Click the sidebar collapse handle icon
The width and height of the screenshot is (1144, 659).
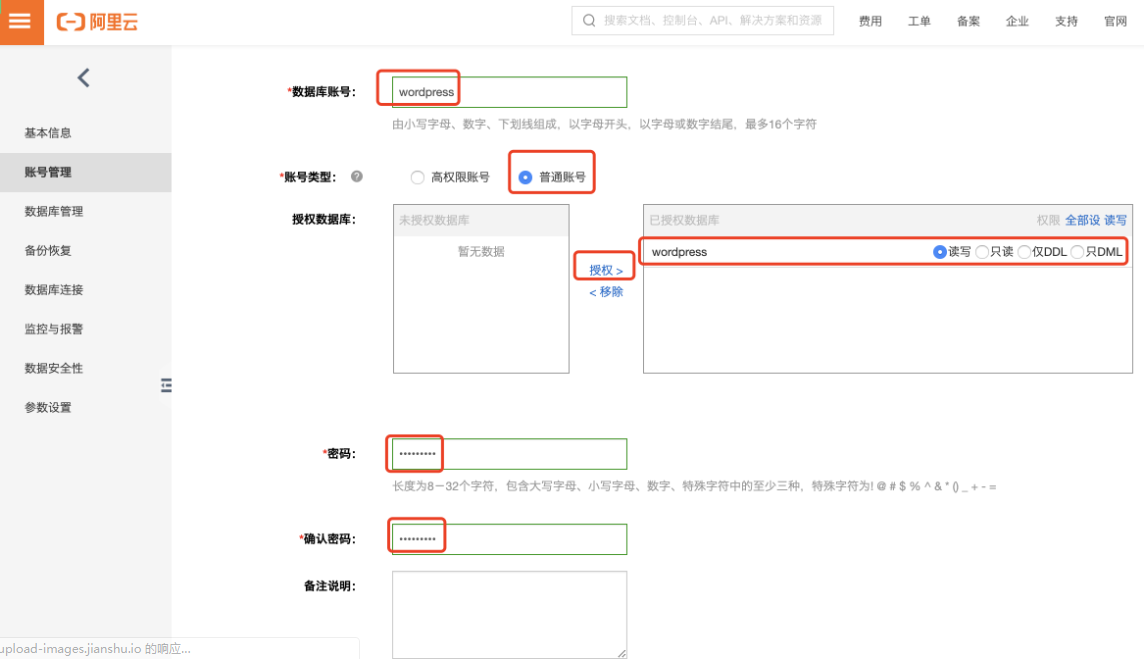166,385
